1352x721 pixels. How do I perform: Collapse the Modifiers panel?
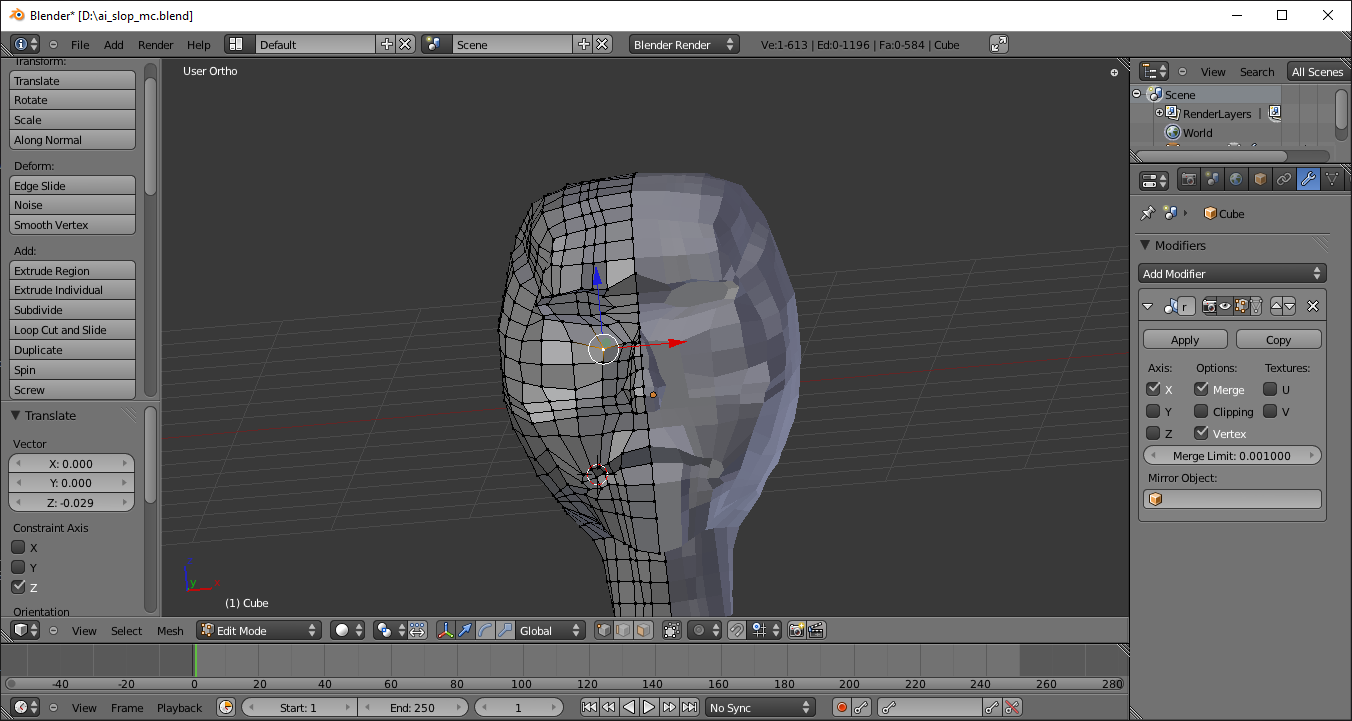1146,245
